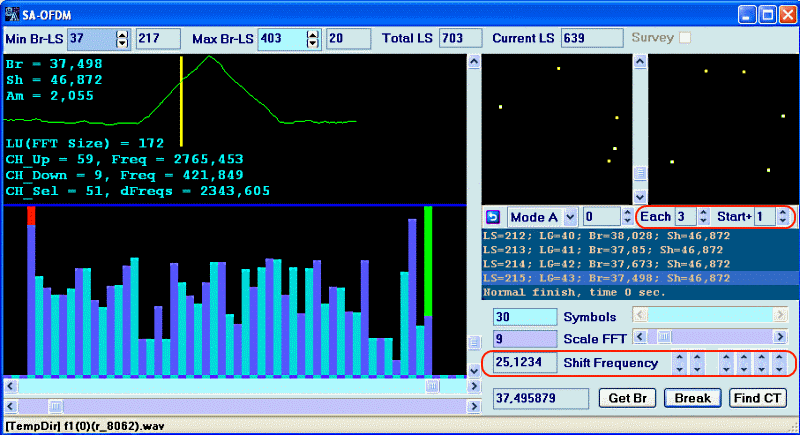This screenshot has height=435, width=800.
Task: Click the yellow marker line in spectrum plot
Action: 181,100
